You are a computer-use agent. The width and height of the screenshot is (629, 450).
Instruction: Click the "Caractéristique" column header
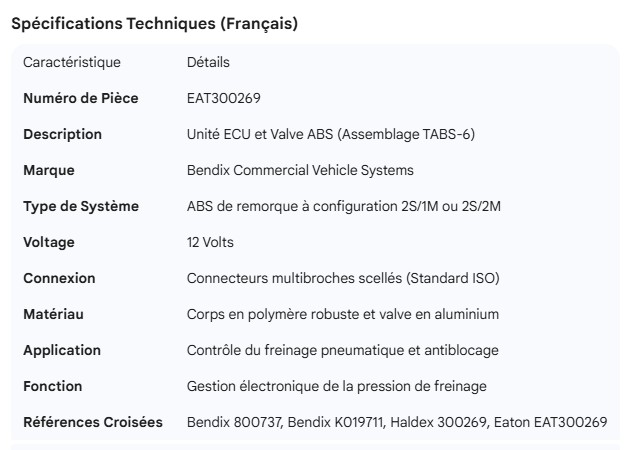(x=72, y=62)
